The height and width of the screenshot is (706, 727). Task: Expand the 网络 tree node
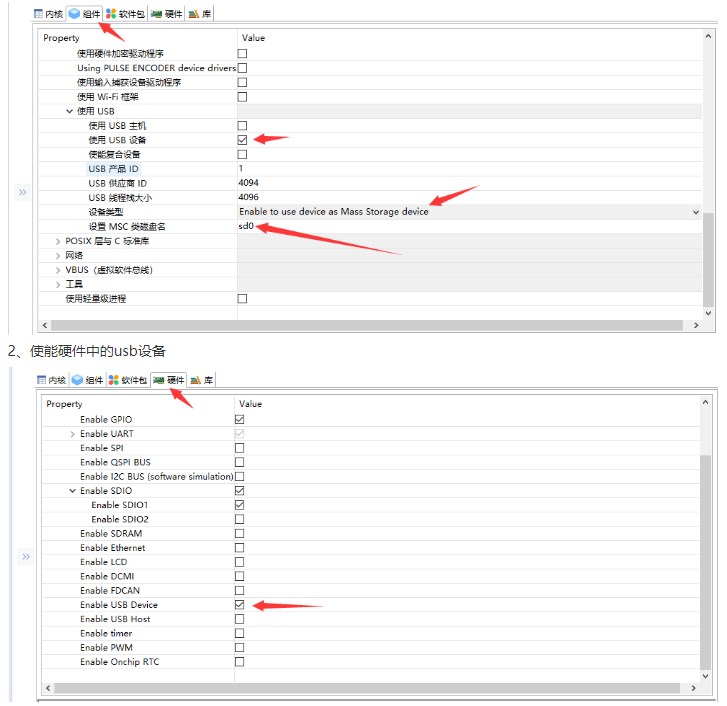(58, 255)
